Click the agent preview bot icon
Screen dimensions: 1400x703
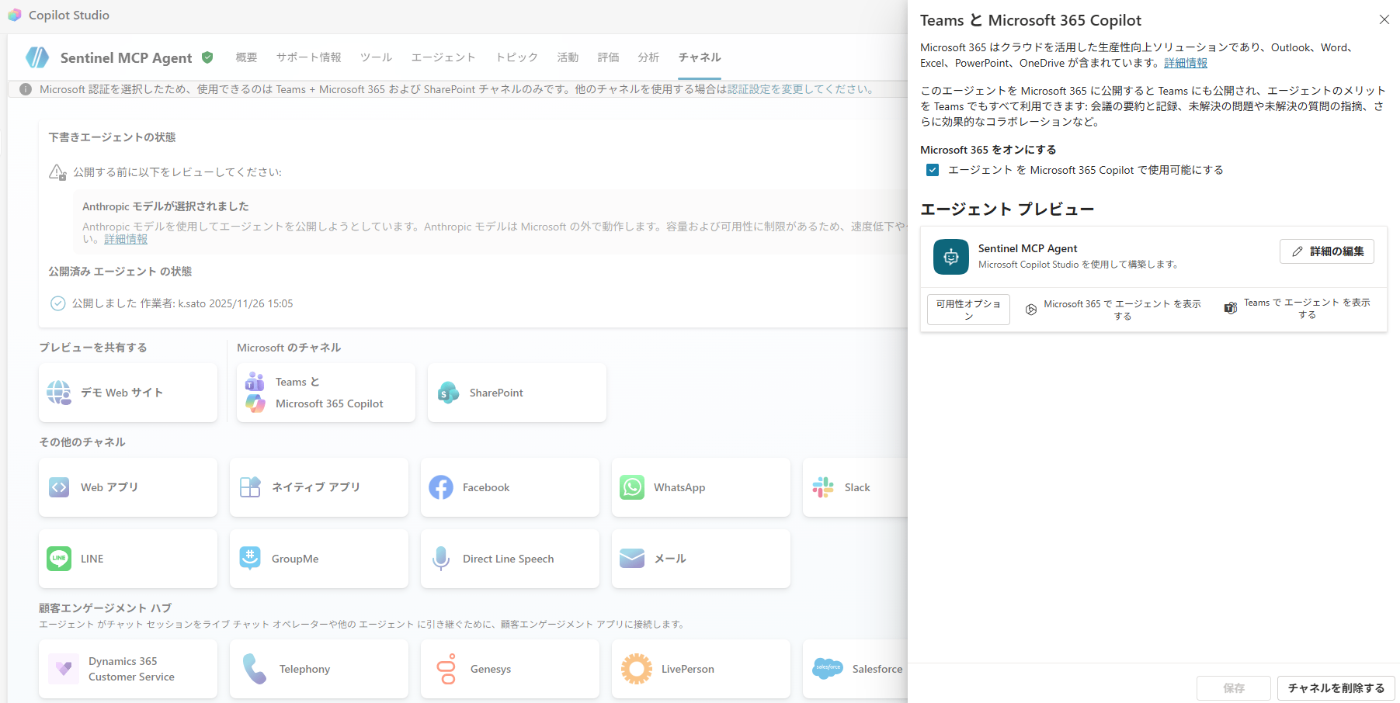tap(951, 256)
